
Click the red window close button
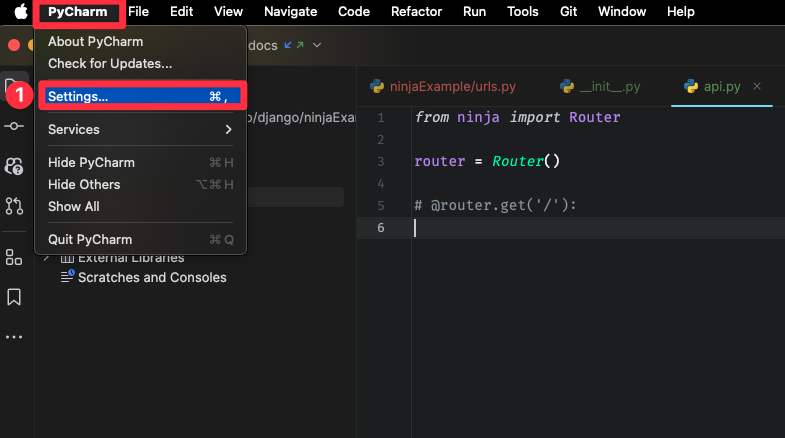[14, 45]
